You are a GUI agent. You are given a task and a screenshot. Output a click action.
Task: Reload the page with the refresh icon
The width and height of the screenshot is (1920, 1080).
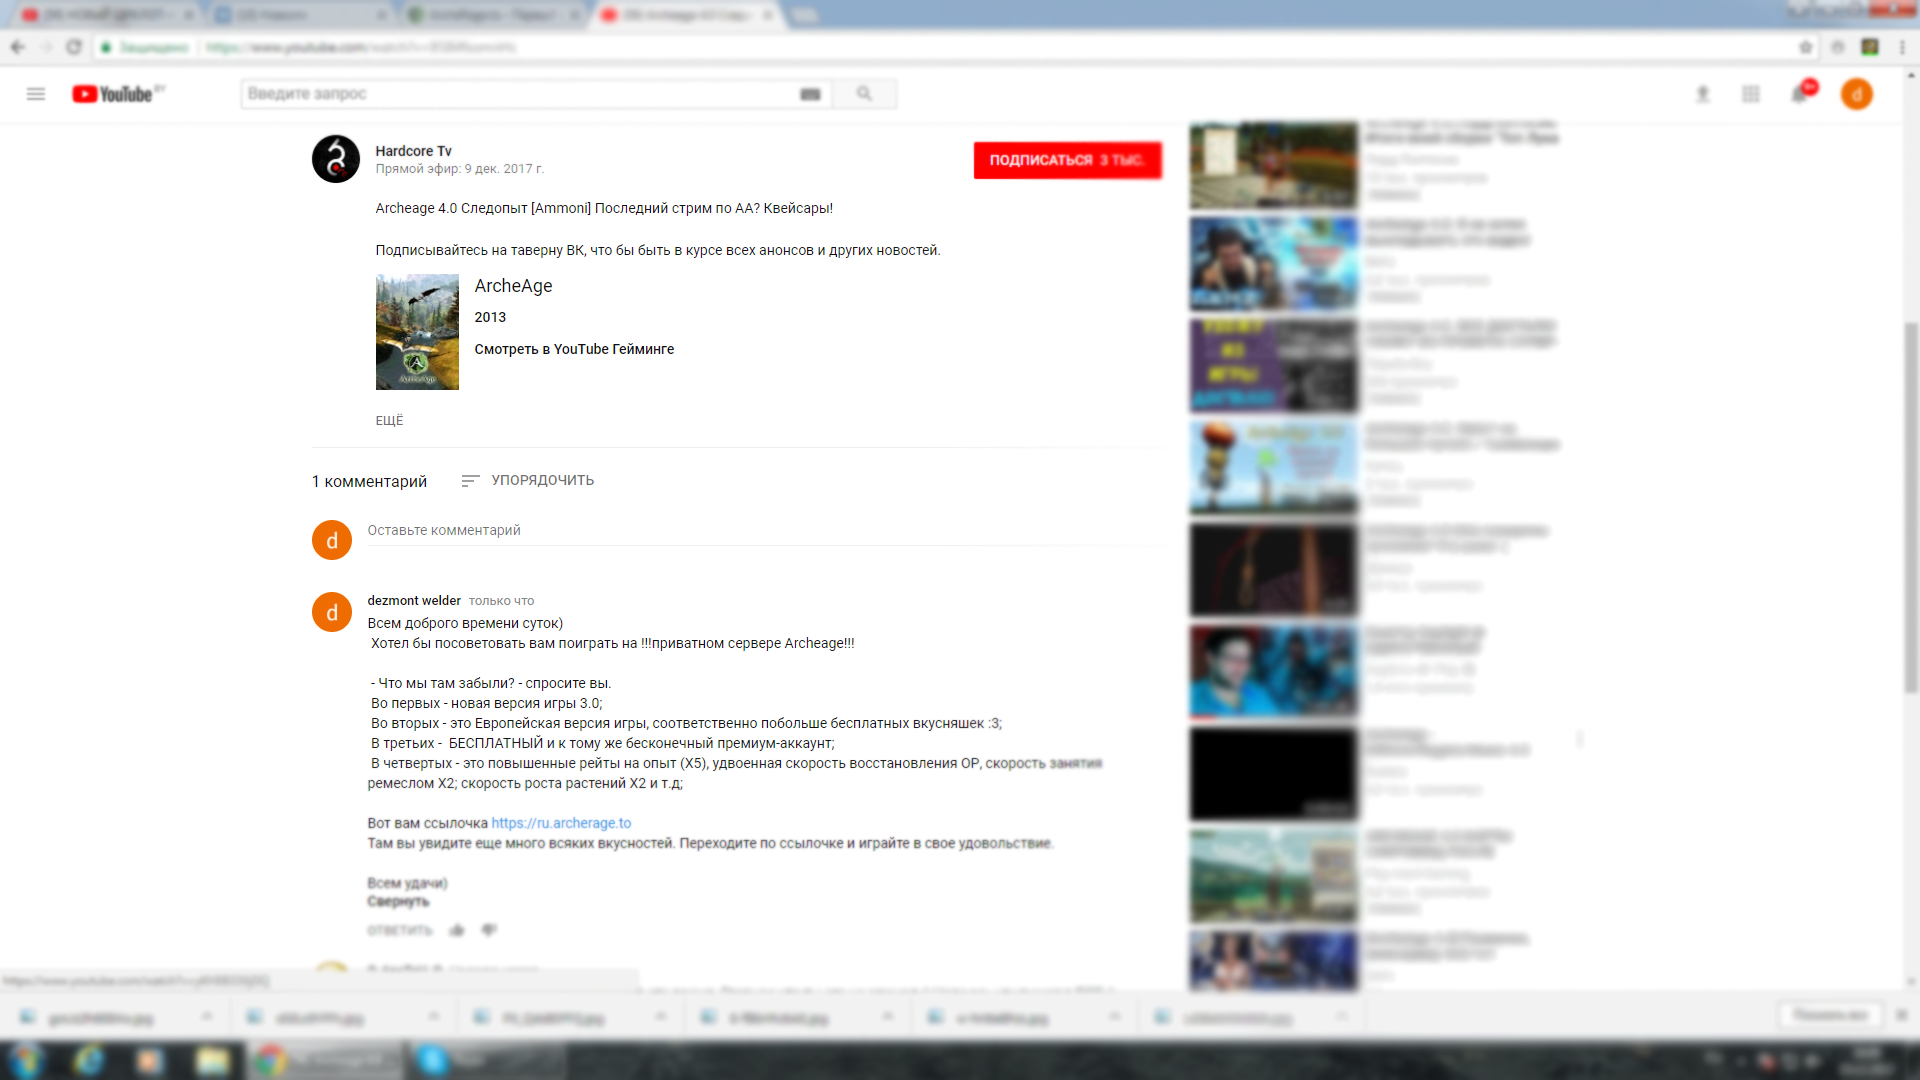click(x=74, y=47)
